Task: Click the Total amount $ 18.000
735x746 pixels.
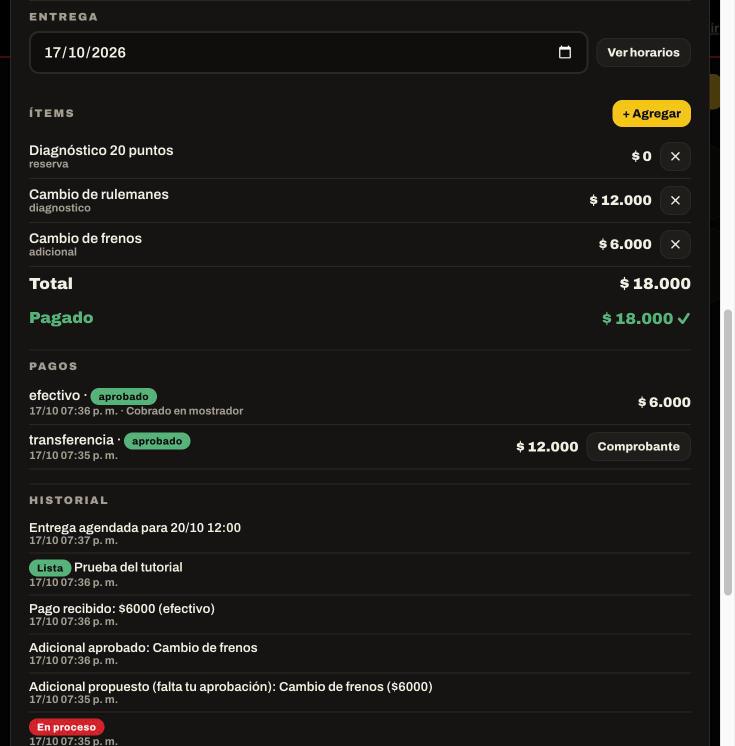Action: coord(655,284)
